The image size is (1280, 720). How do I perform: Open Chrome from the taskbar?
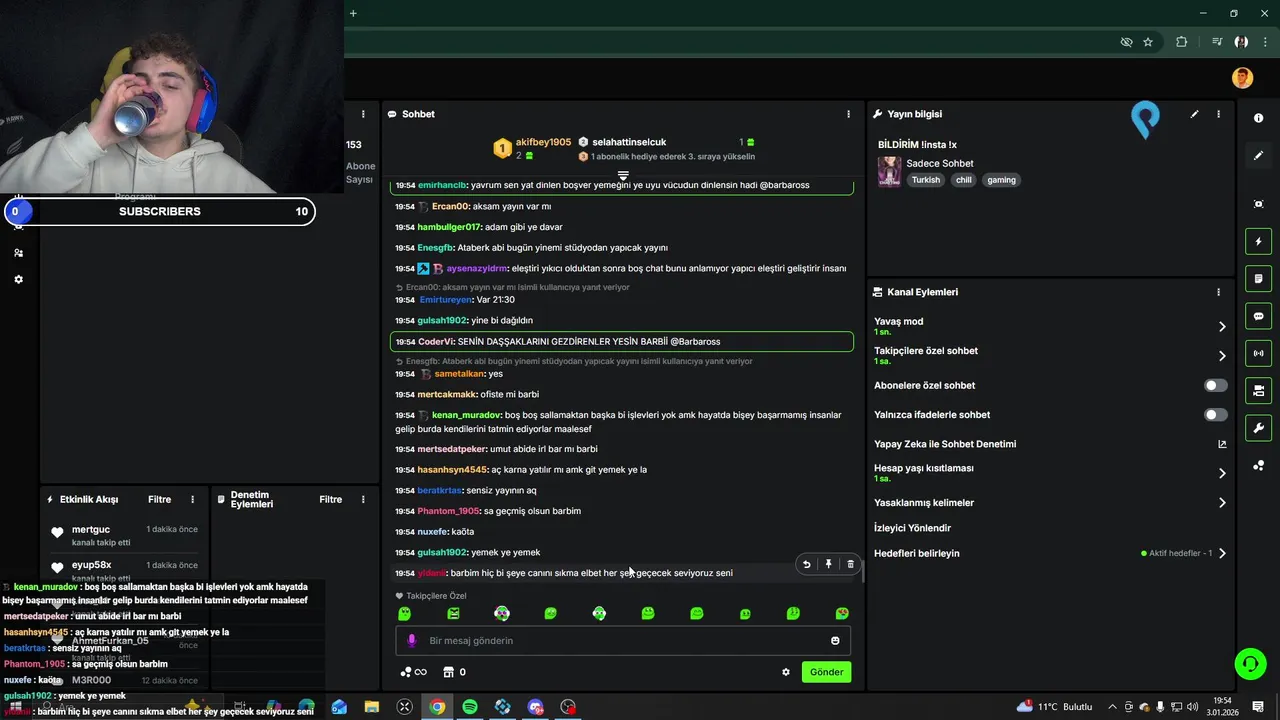click(437, 707)
